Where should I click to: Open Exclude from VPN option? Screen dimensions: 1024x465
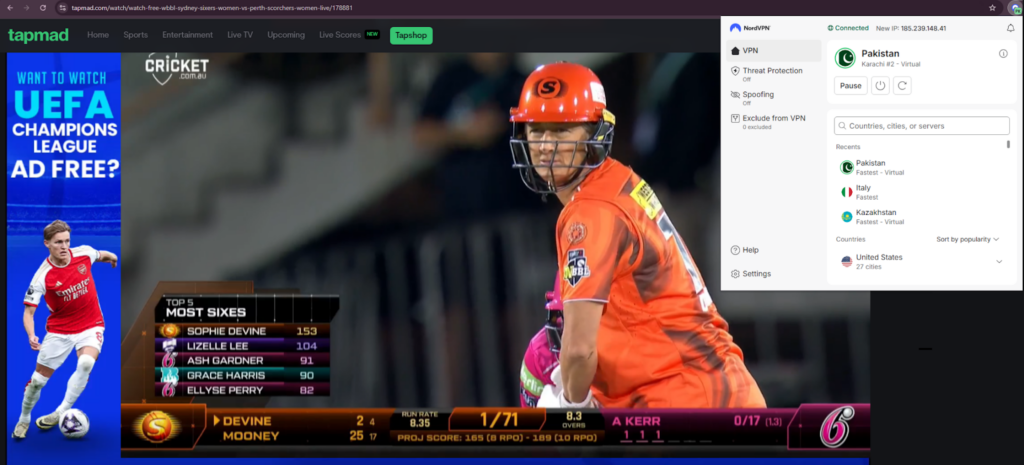(774, 121)
